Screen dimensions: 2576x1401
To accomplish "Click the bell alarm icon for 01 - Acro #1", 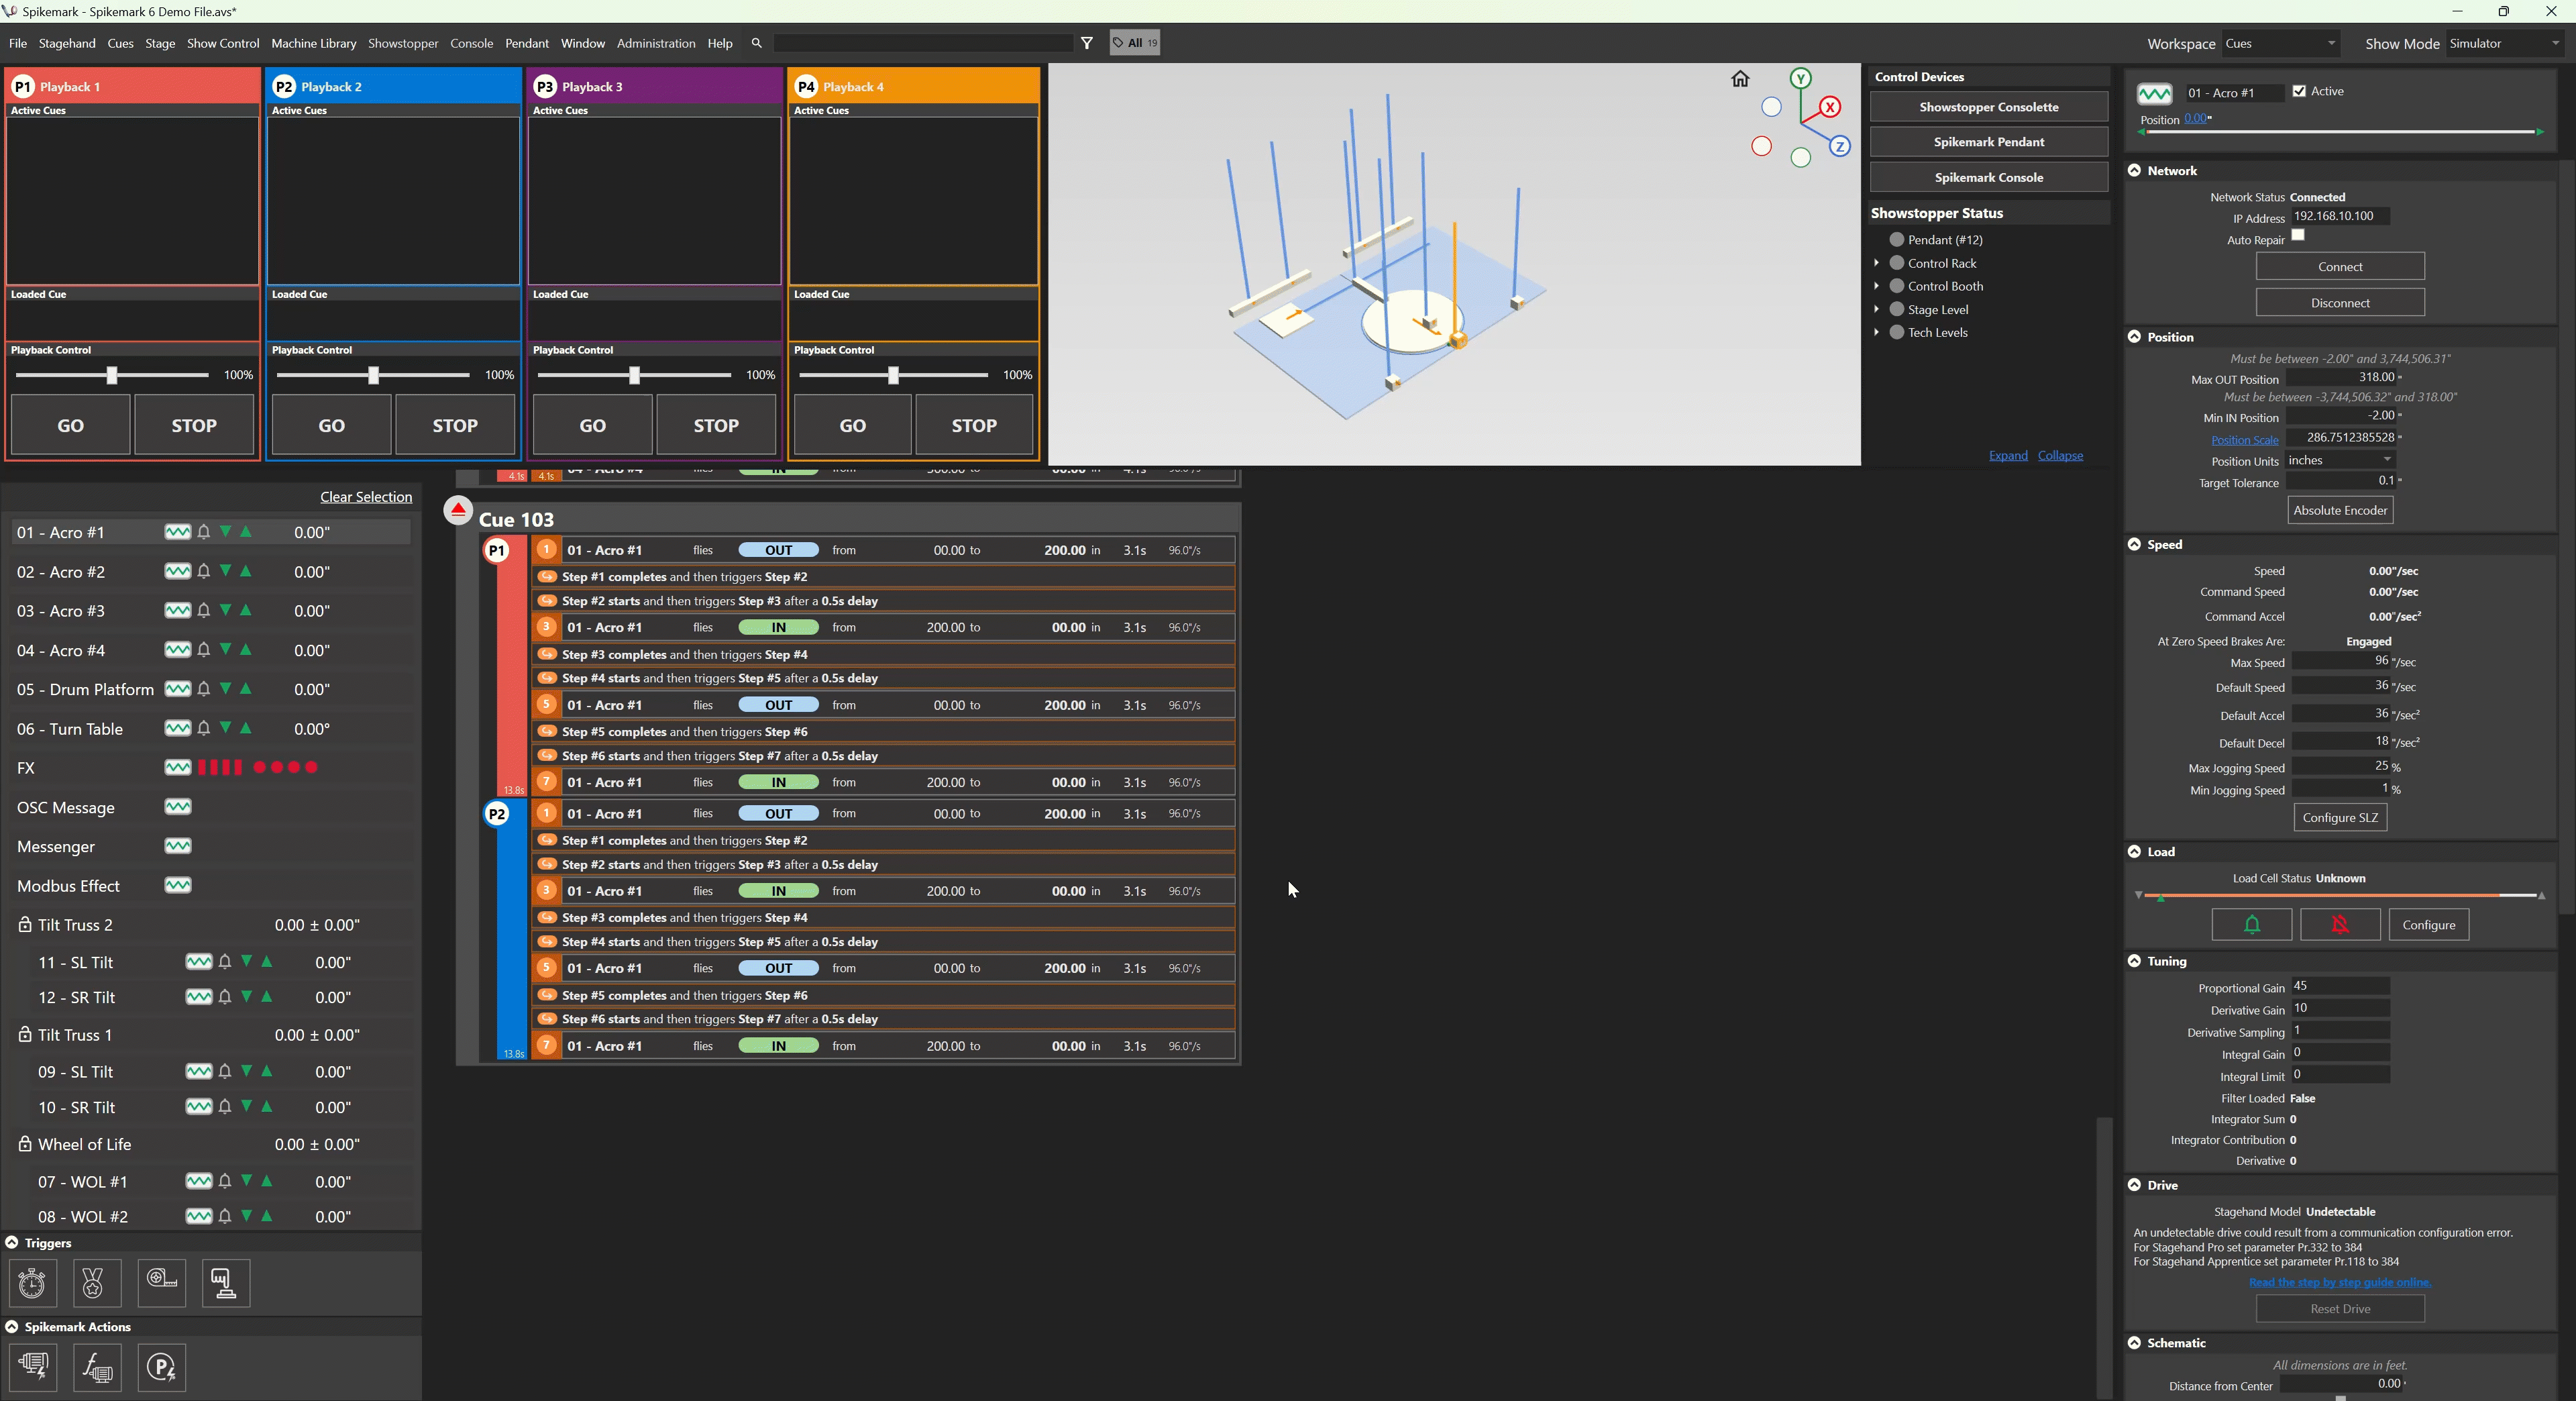I will coord(204,532).
